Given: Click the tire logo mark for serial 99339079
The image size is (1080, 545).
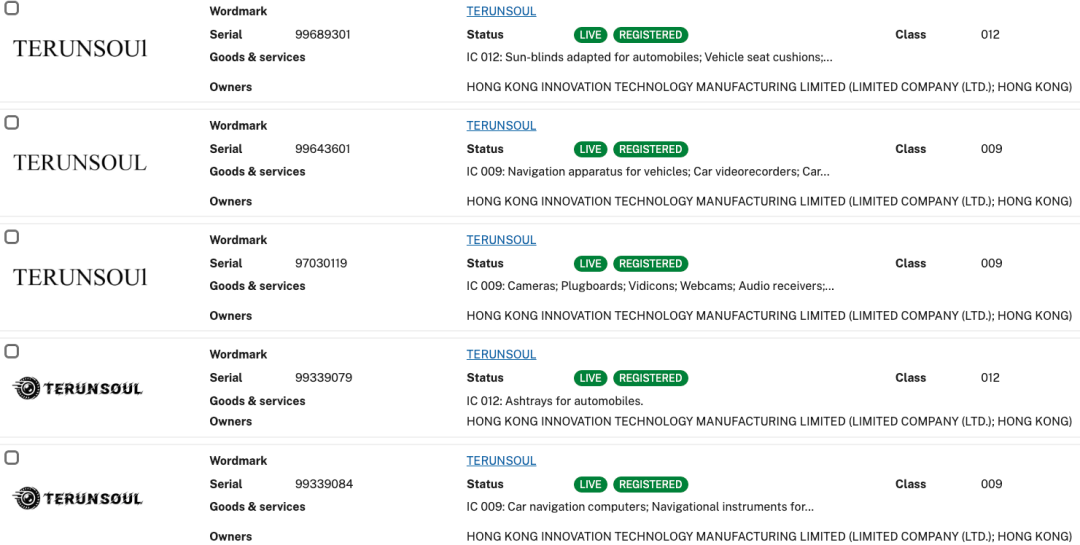Looking at the screenshot, I should click(78, 389).
